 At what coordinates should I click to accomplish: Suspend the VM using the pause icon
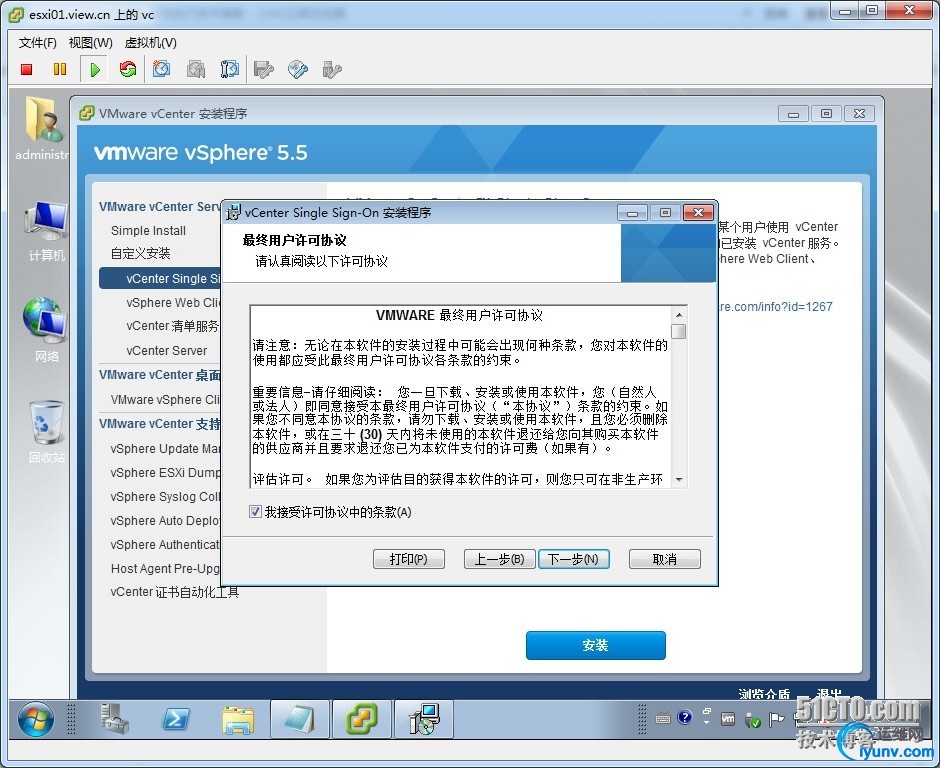coord(60,70)
